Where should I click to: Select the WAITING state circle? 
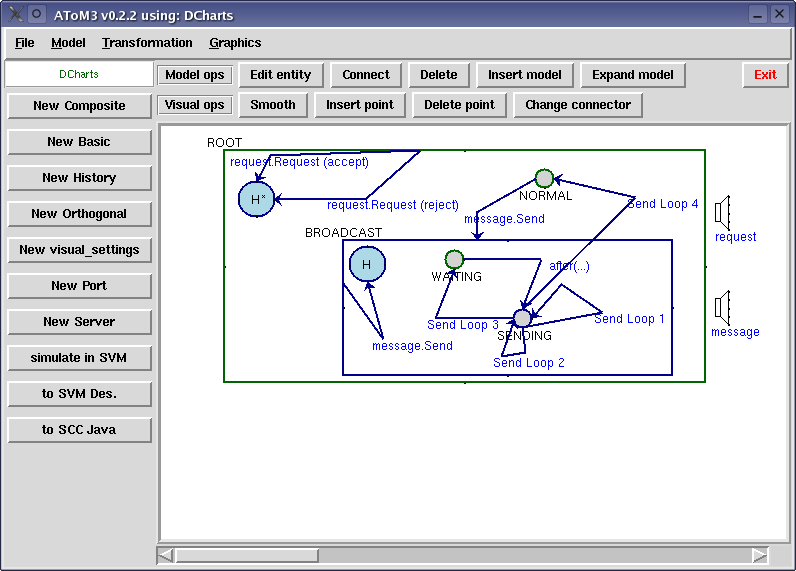454,260
